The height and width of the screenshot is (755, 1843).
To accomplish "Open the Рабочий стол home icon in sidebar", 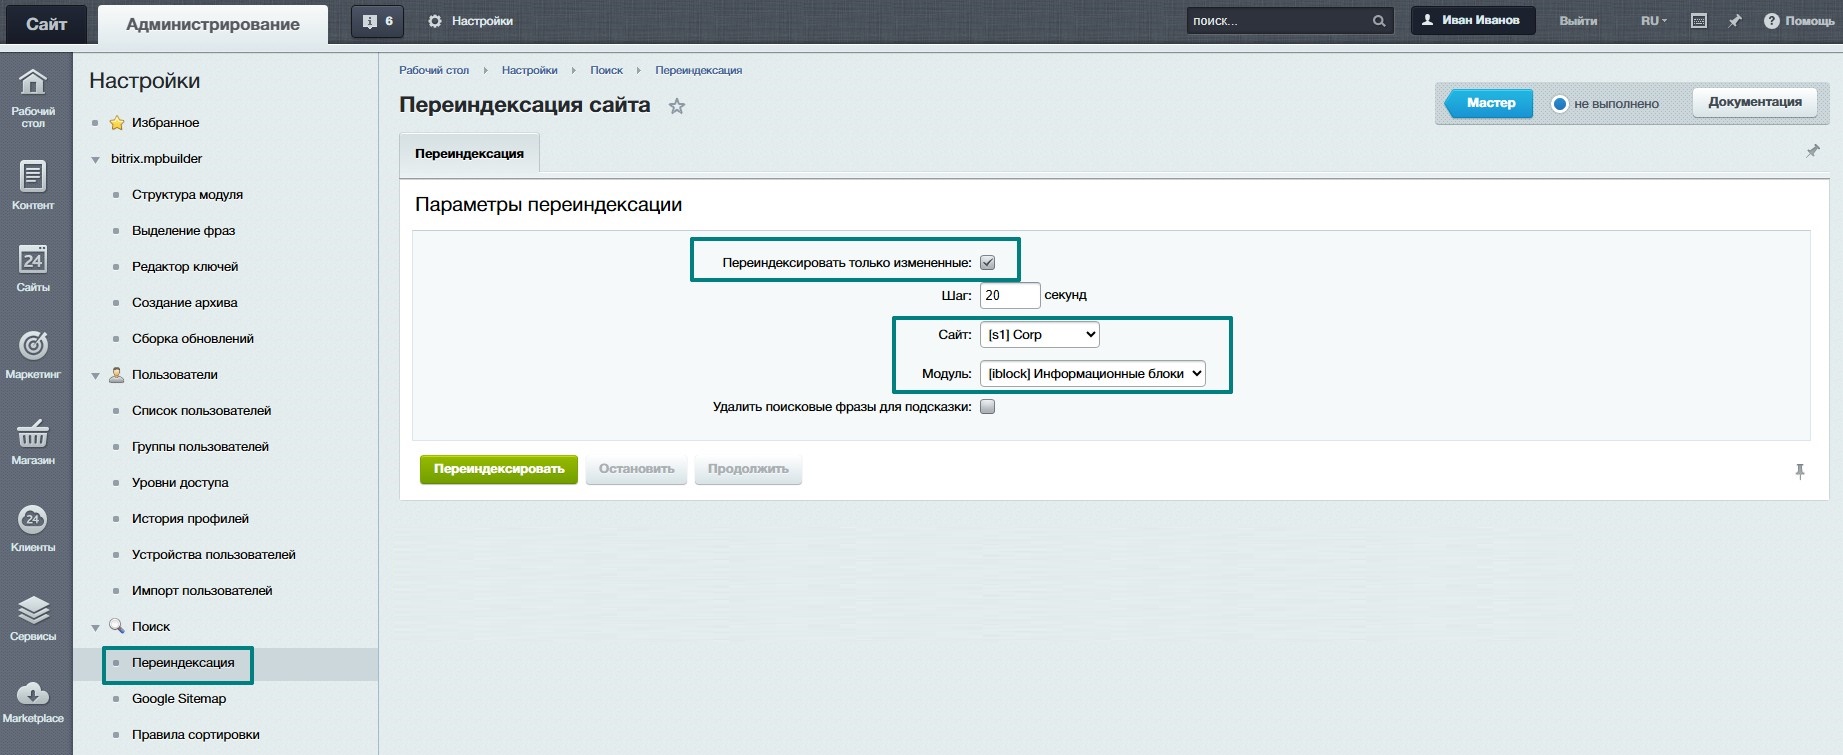I will click(x=33, y=83).
